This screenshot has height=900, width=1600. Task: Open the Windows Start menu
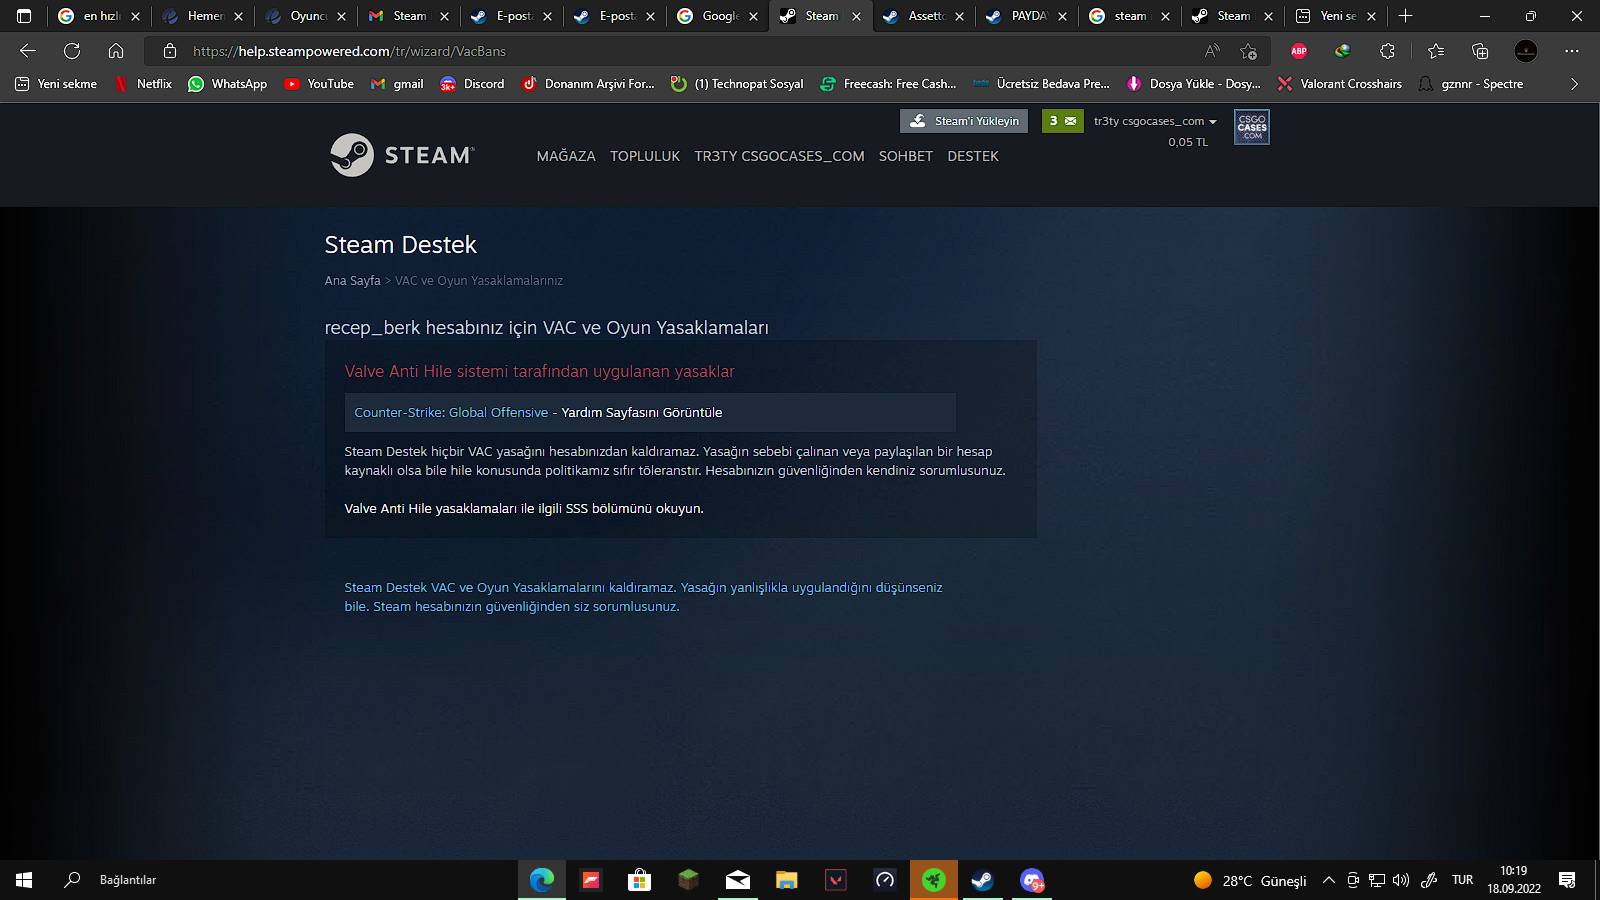(24, 880)
